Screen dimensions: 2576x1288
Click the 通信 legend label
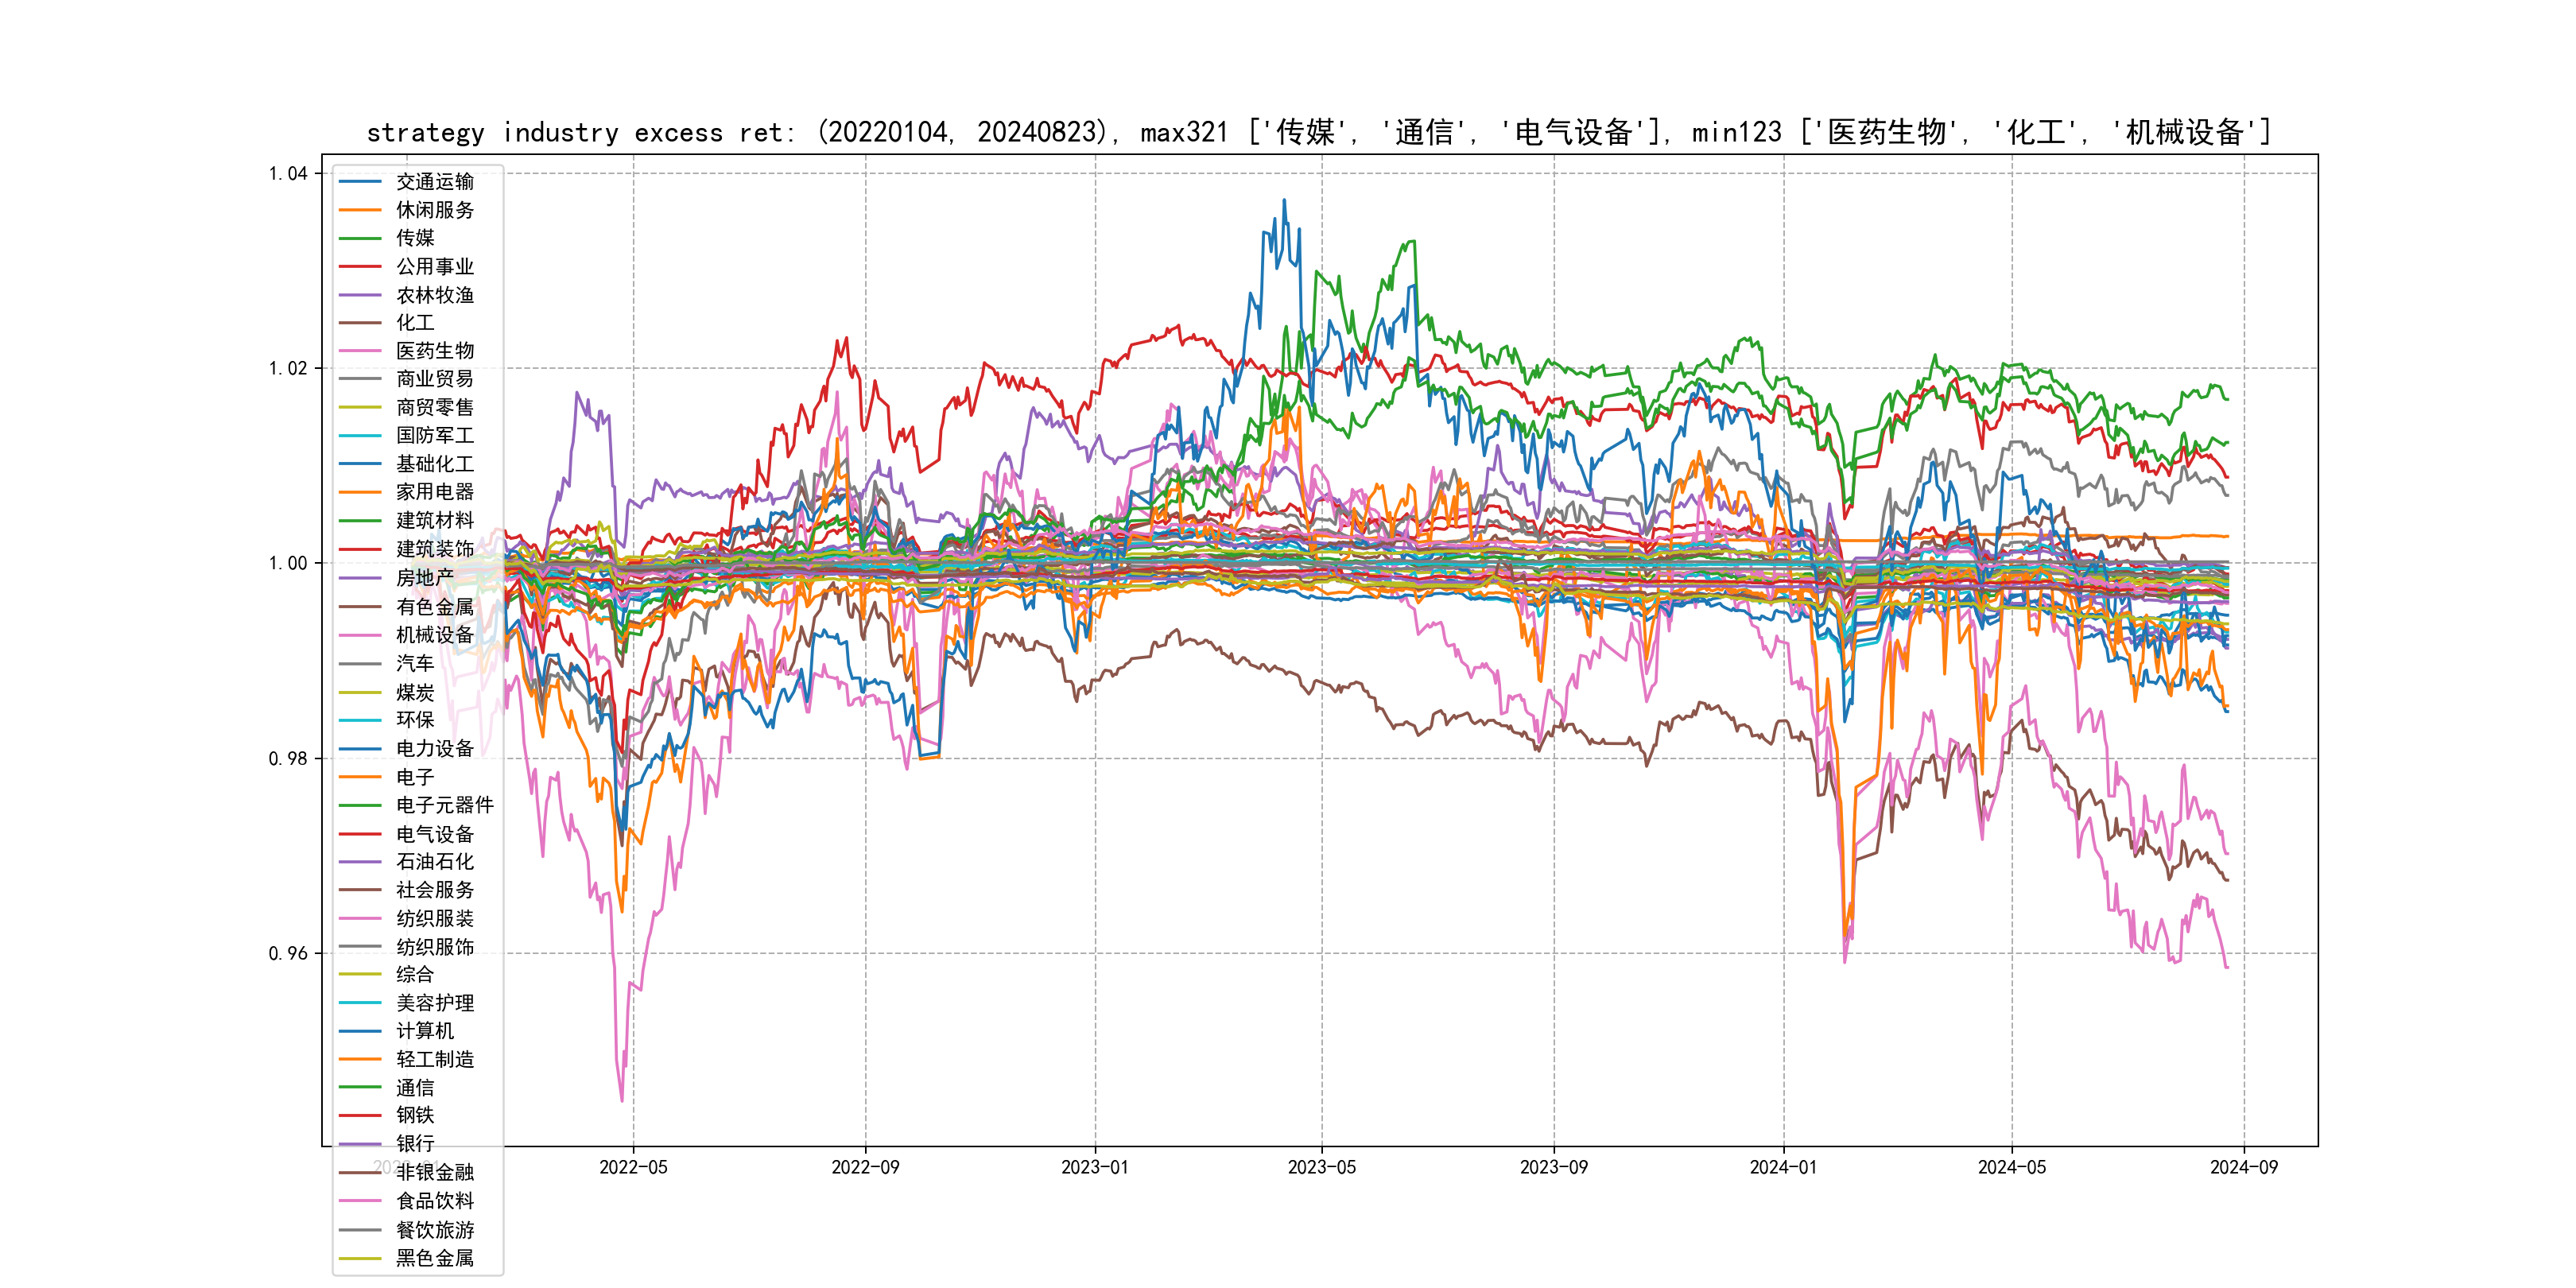pos(415,1088)
